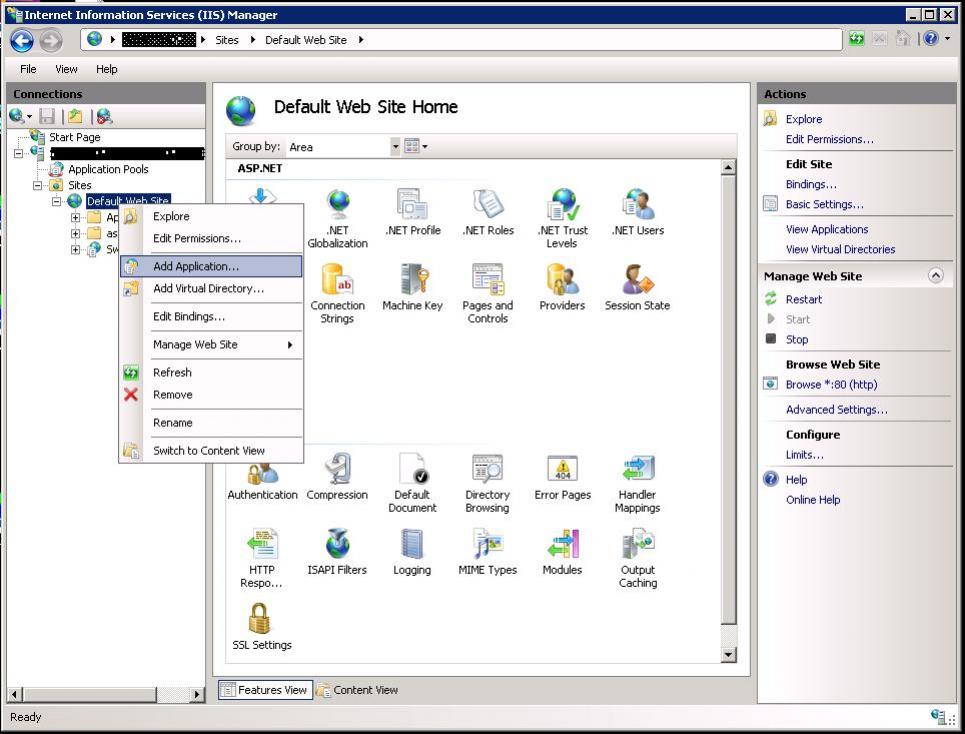Choose Remove from the context menu
This screenshot has height=734, width=965.
211,395
